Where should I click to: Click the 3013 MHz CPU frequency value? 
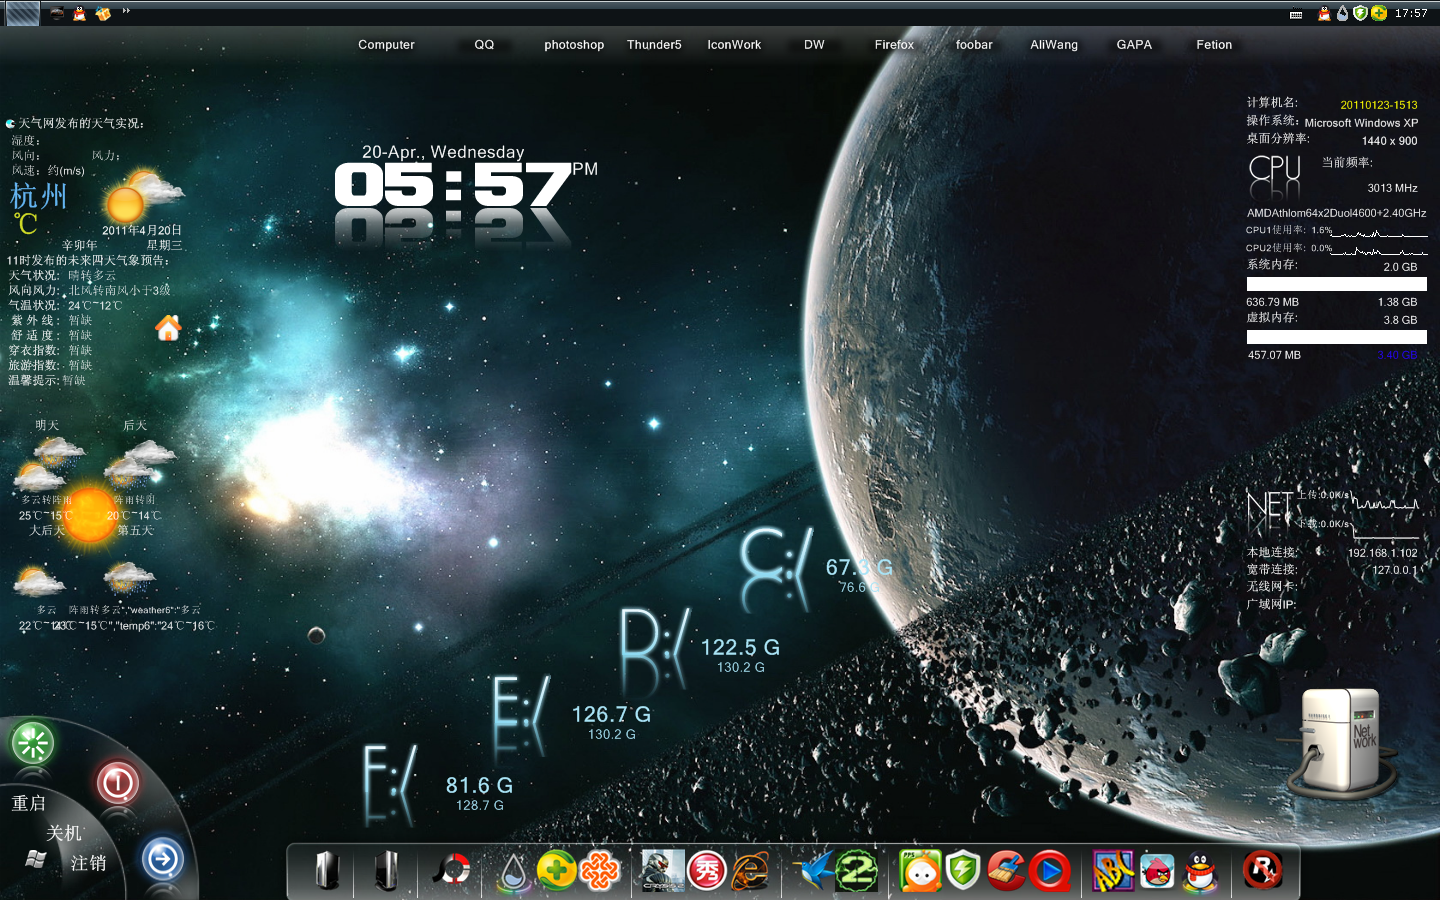pos(1393,188)
